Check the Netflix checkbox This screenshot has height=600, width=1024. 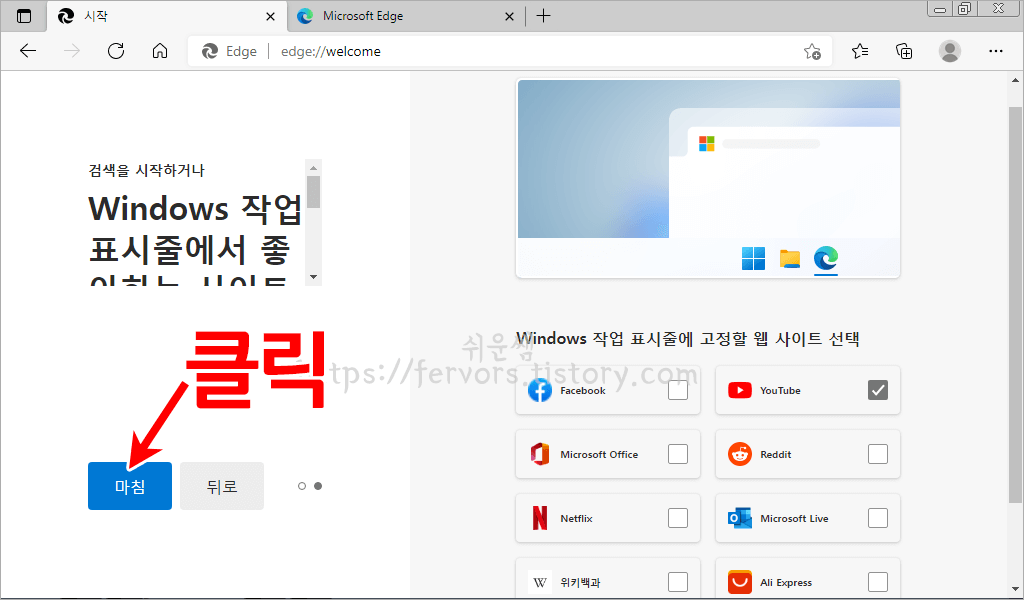[x=678, y=518]
